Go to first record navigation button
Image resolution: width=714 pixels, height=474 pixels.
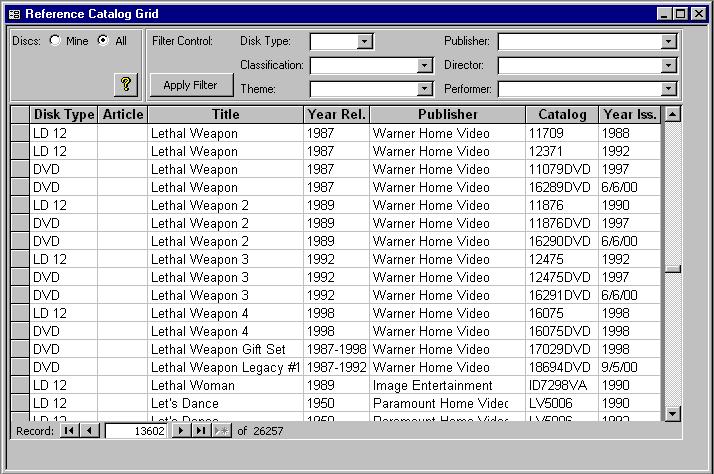69,431
